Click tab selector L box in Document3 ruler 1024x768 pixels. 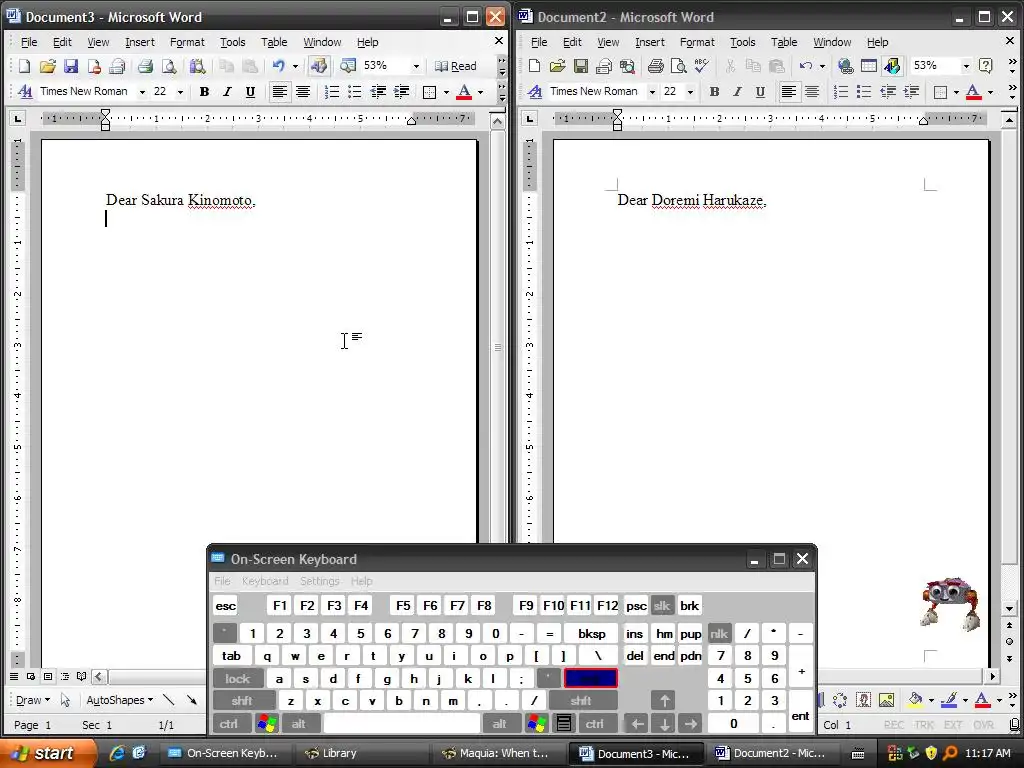[18, 119]
